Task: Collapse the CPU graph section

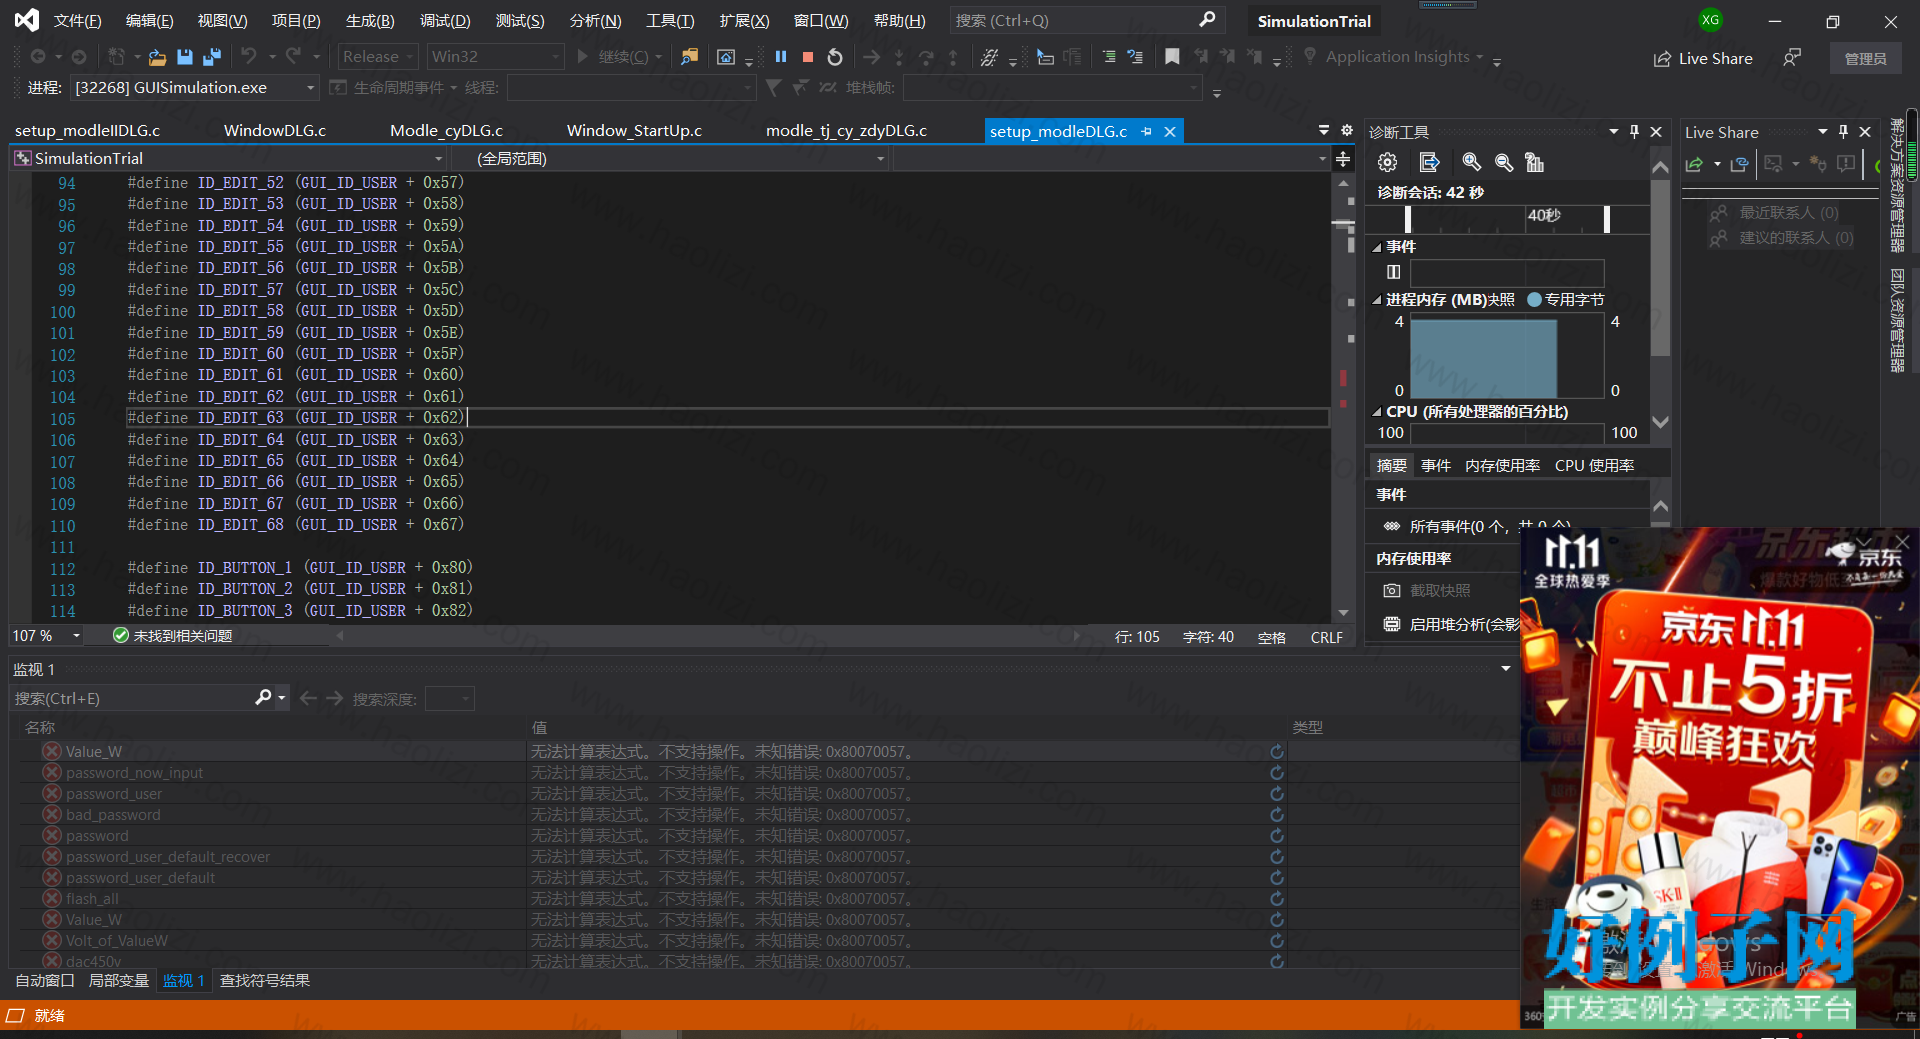Action: [x=1377, y=412]
